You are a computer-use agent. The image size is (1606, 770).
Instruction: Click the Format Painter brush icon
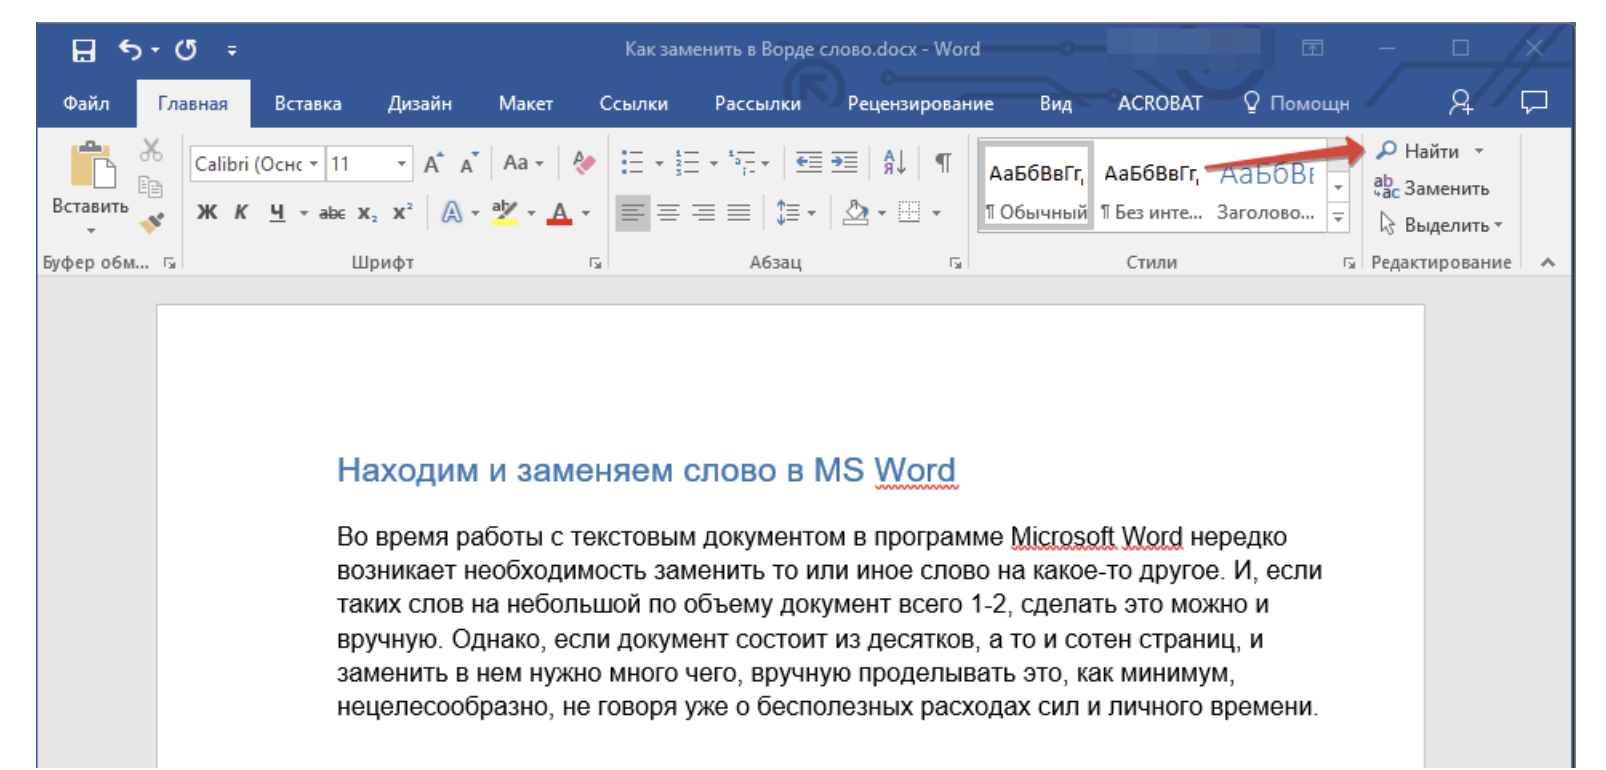point(152,223)
